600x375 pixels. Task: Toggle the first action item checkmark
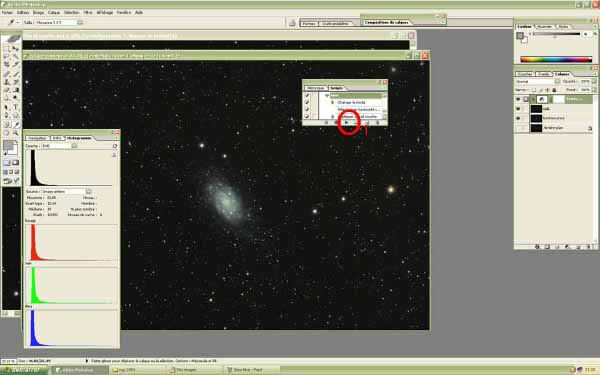307,95
